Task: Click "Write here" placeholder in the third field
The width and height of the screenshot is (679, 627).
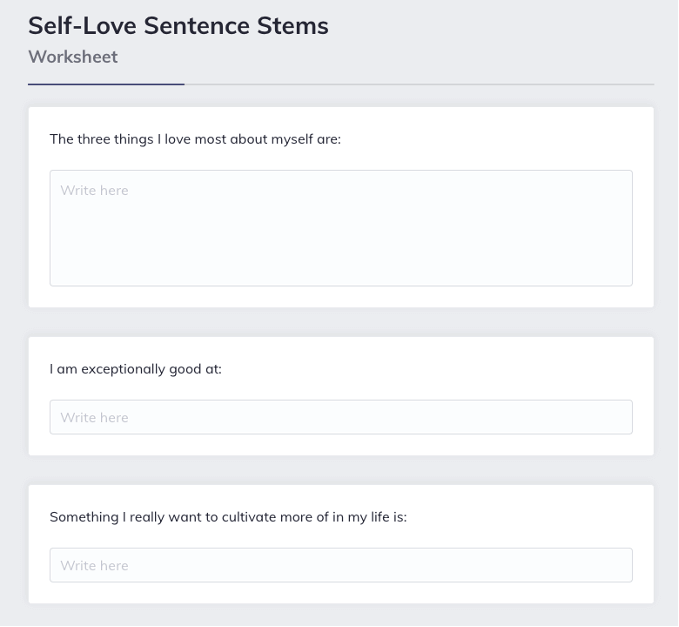Action: pyautogui.click(x=94, y=566)
